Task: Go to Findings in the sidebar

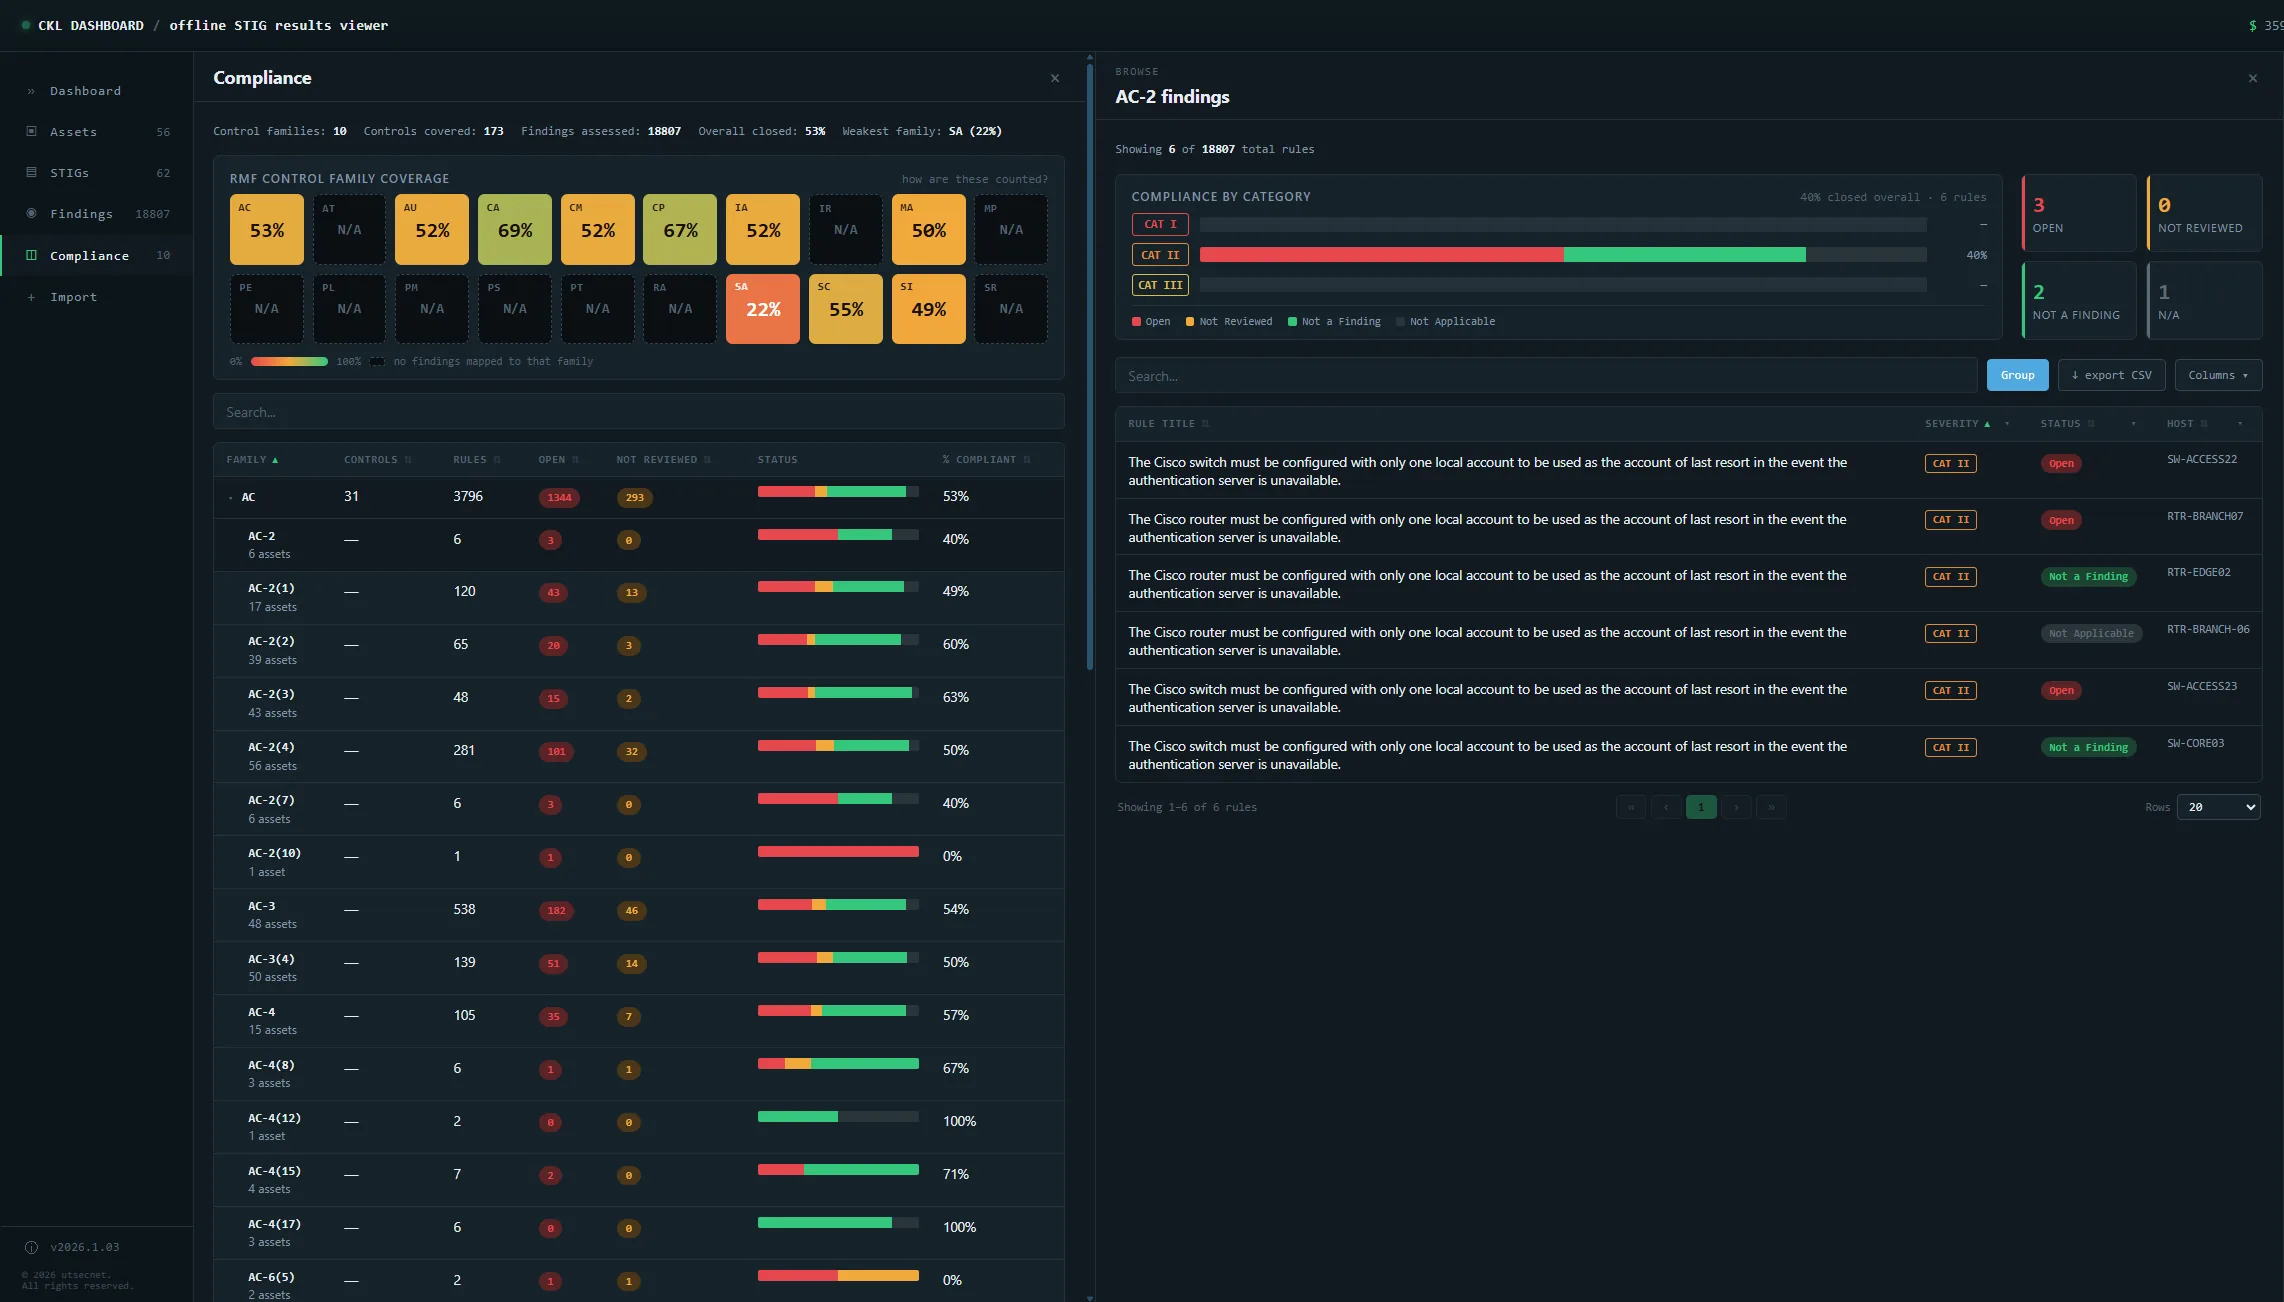Action: [97, 213]
